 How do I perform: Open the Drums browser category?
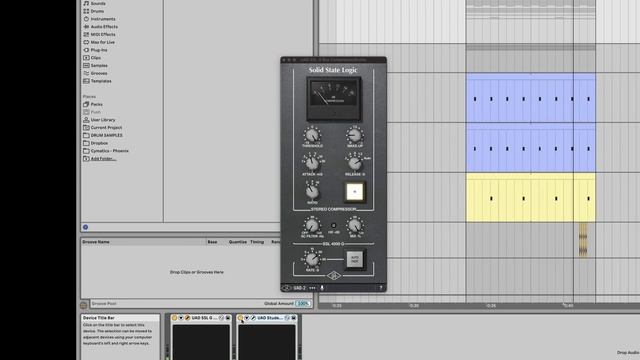[x=97, y=11]
